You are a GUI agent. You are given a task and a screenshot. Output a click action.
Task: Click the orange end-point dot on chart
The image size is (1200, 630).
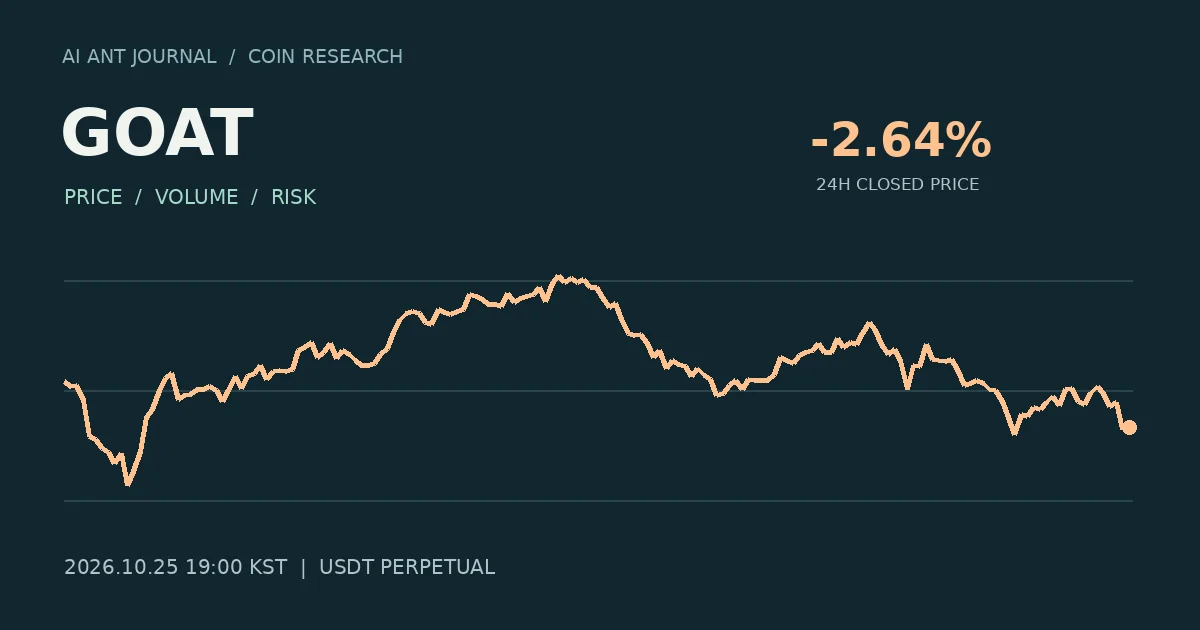point(1129,427)
